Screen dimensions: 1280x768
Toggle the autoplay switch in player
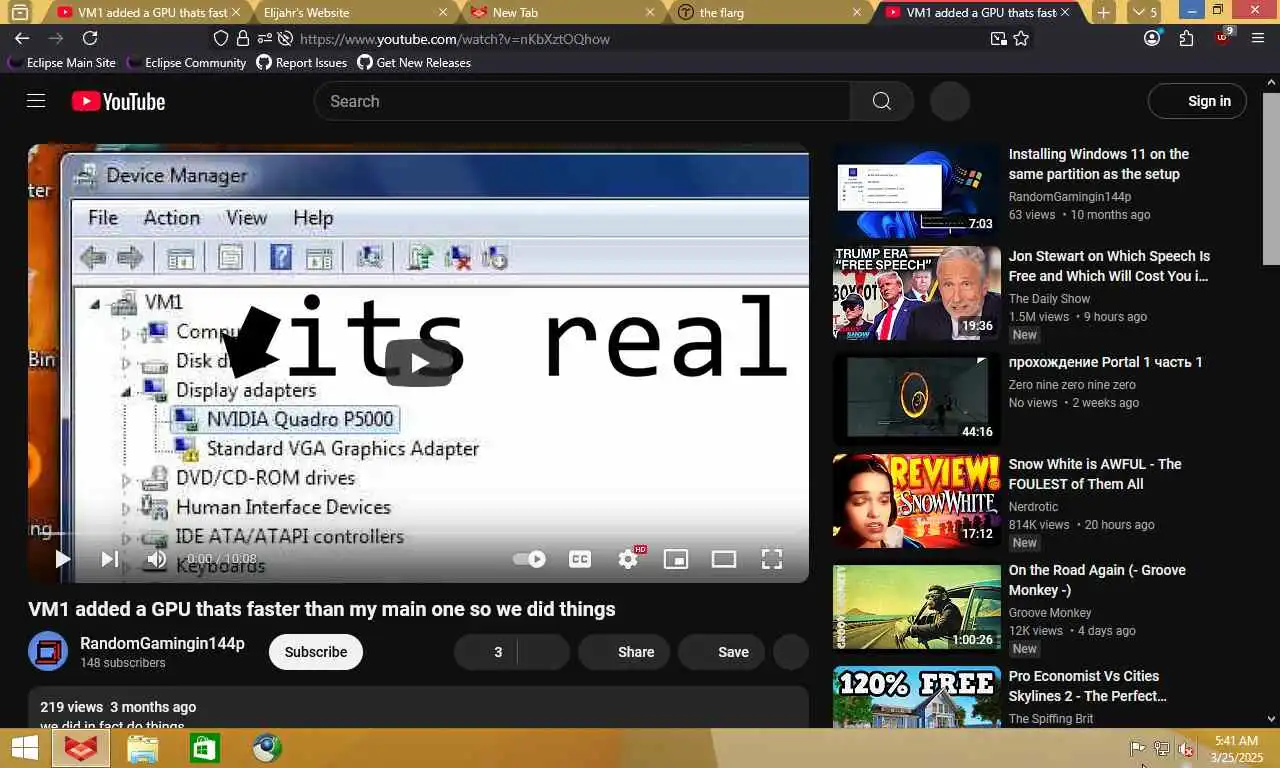(529, 559)
